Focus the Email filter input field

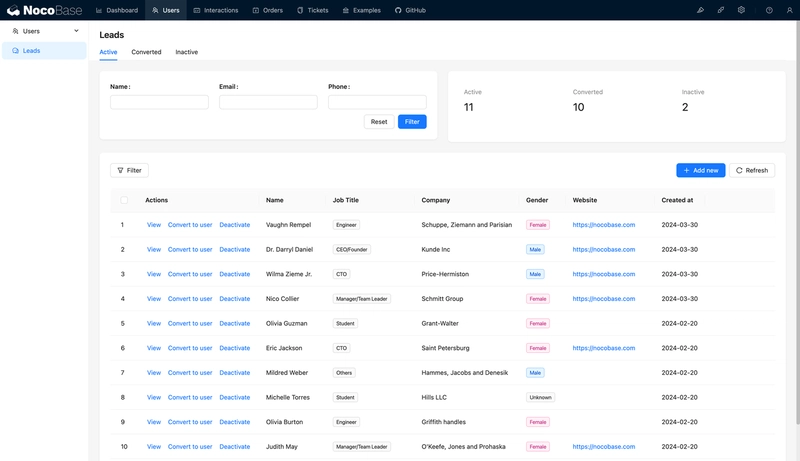pyautogui.click(x=268, y=102)
